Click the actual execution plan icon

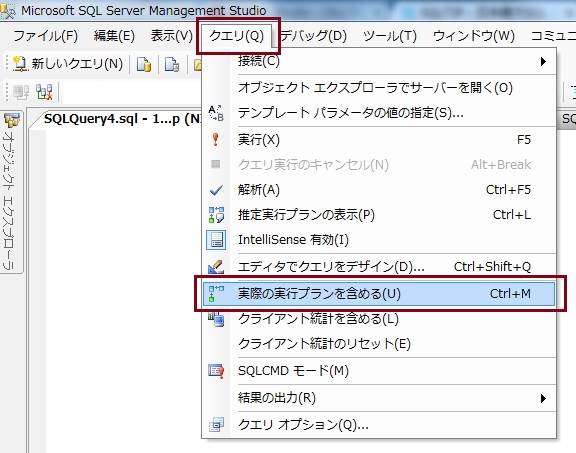tap(216, 294)
